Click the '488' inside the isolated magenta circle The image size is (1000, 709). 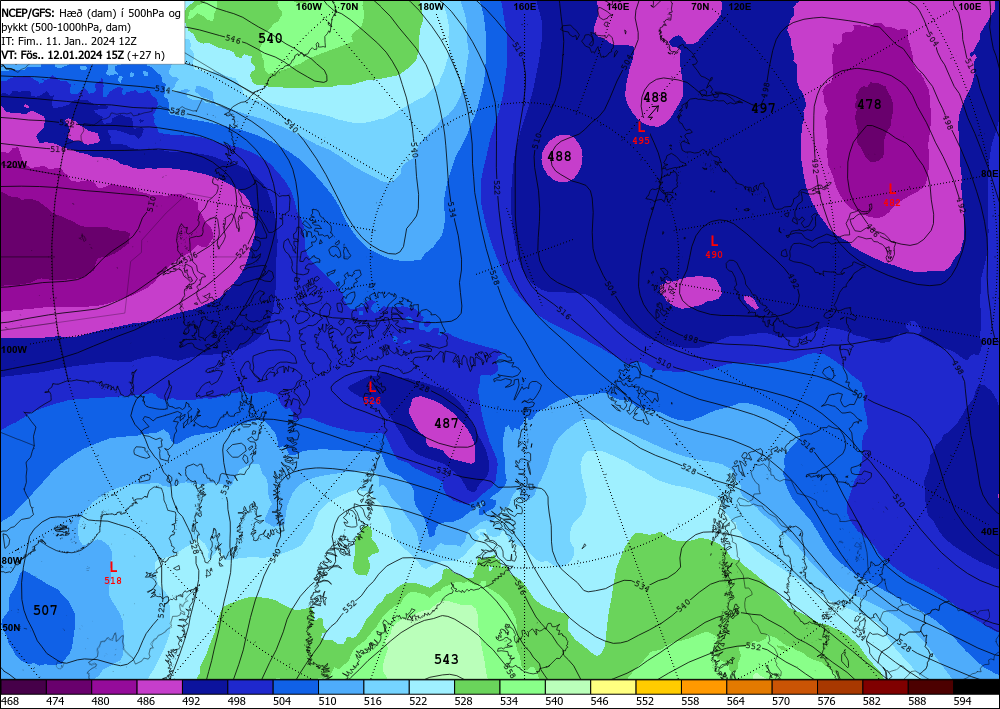(559, 156)
